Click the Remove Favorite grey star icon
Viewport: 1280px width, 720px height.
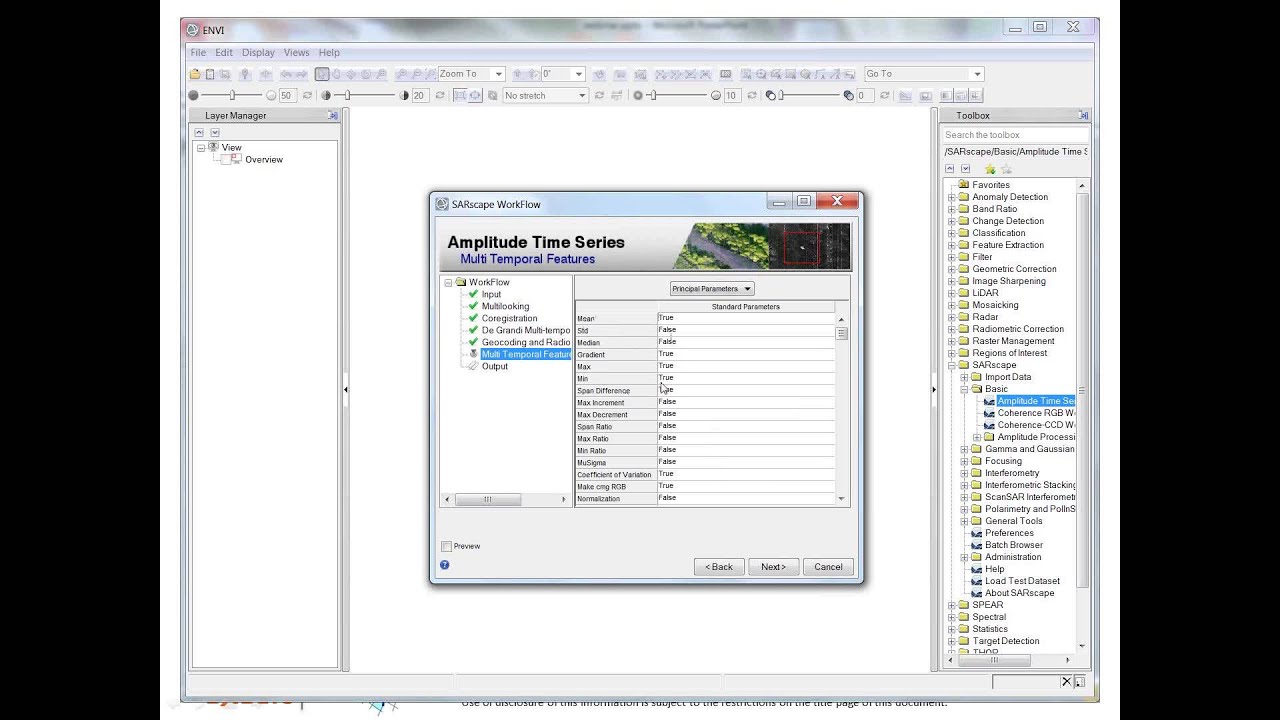coord(1006,169)
